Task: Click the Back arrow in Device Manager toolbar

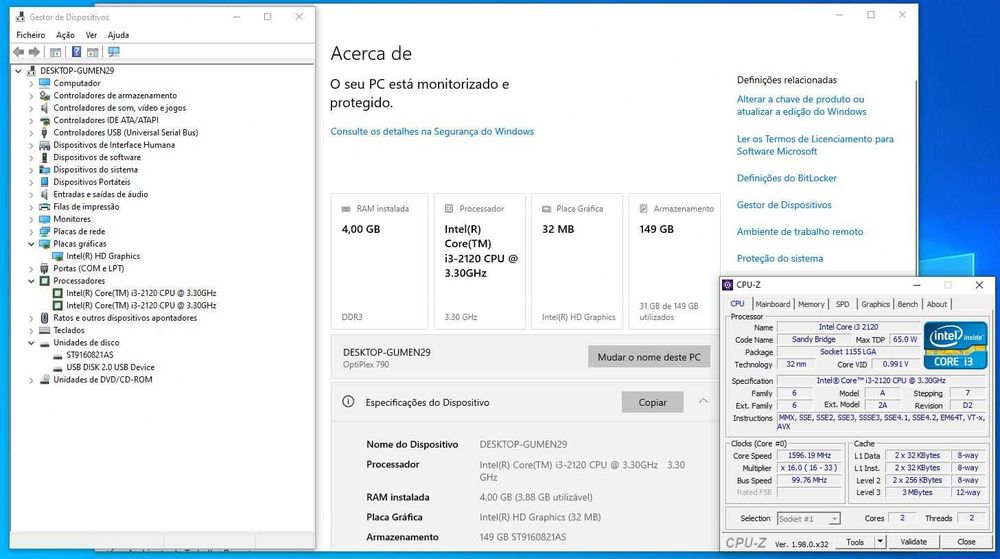Action: (18, 52)
